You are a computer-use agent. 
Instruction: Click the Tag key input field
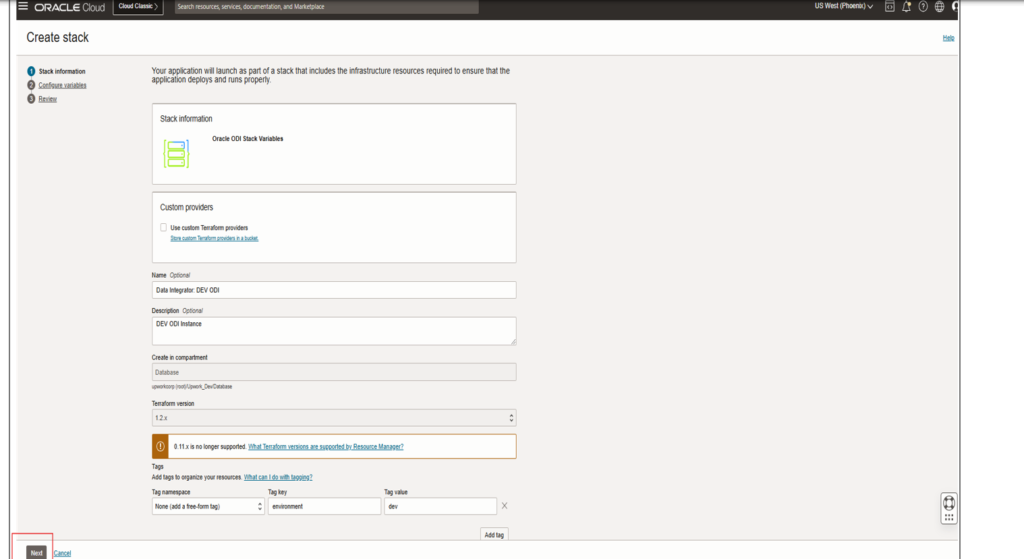coord(323,507)
